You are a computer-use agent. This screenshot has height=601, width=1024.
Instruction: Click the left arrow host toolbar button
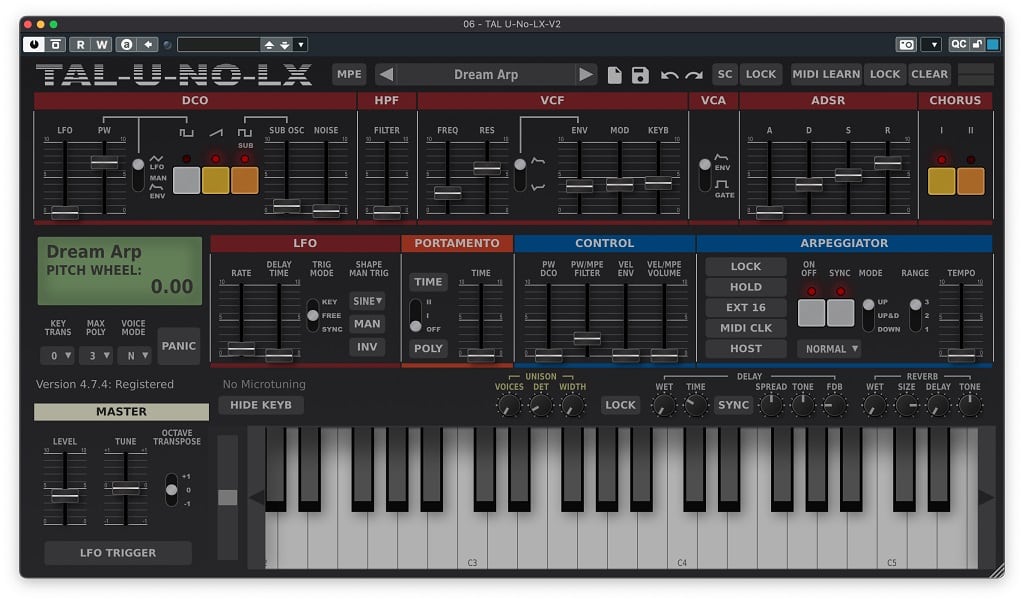148,44
